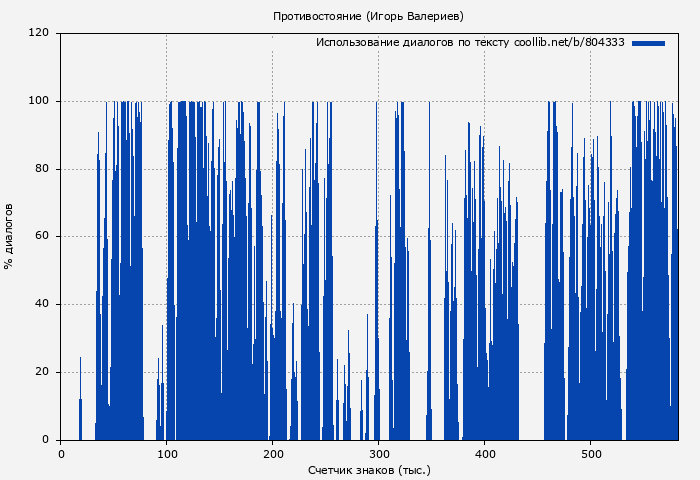Screen dimensions: 700x480
Task: Click the blue legend color swatch
Action: pos(648,43)
